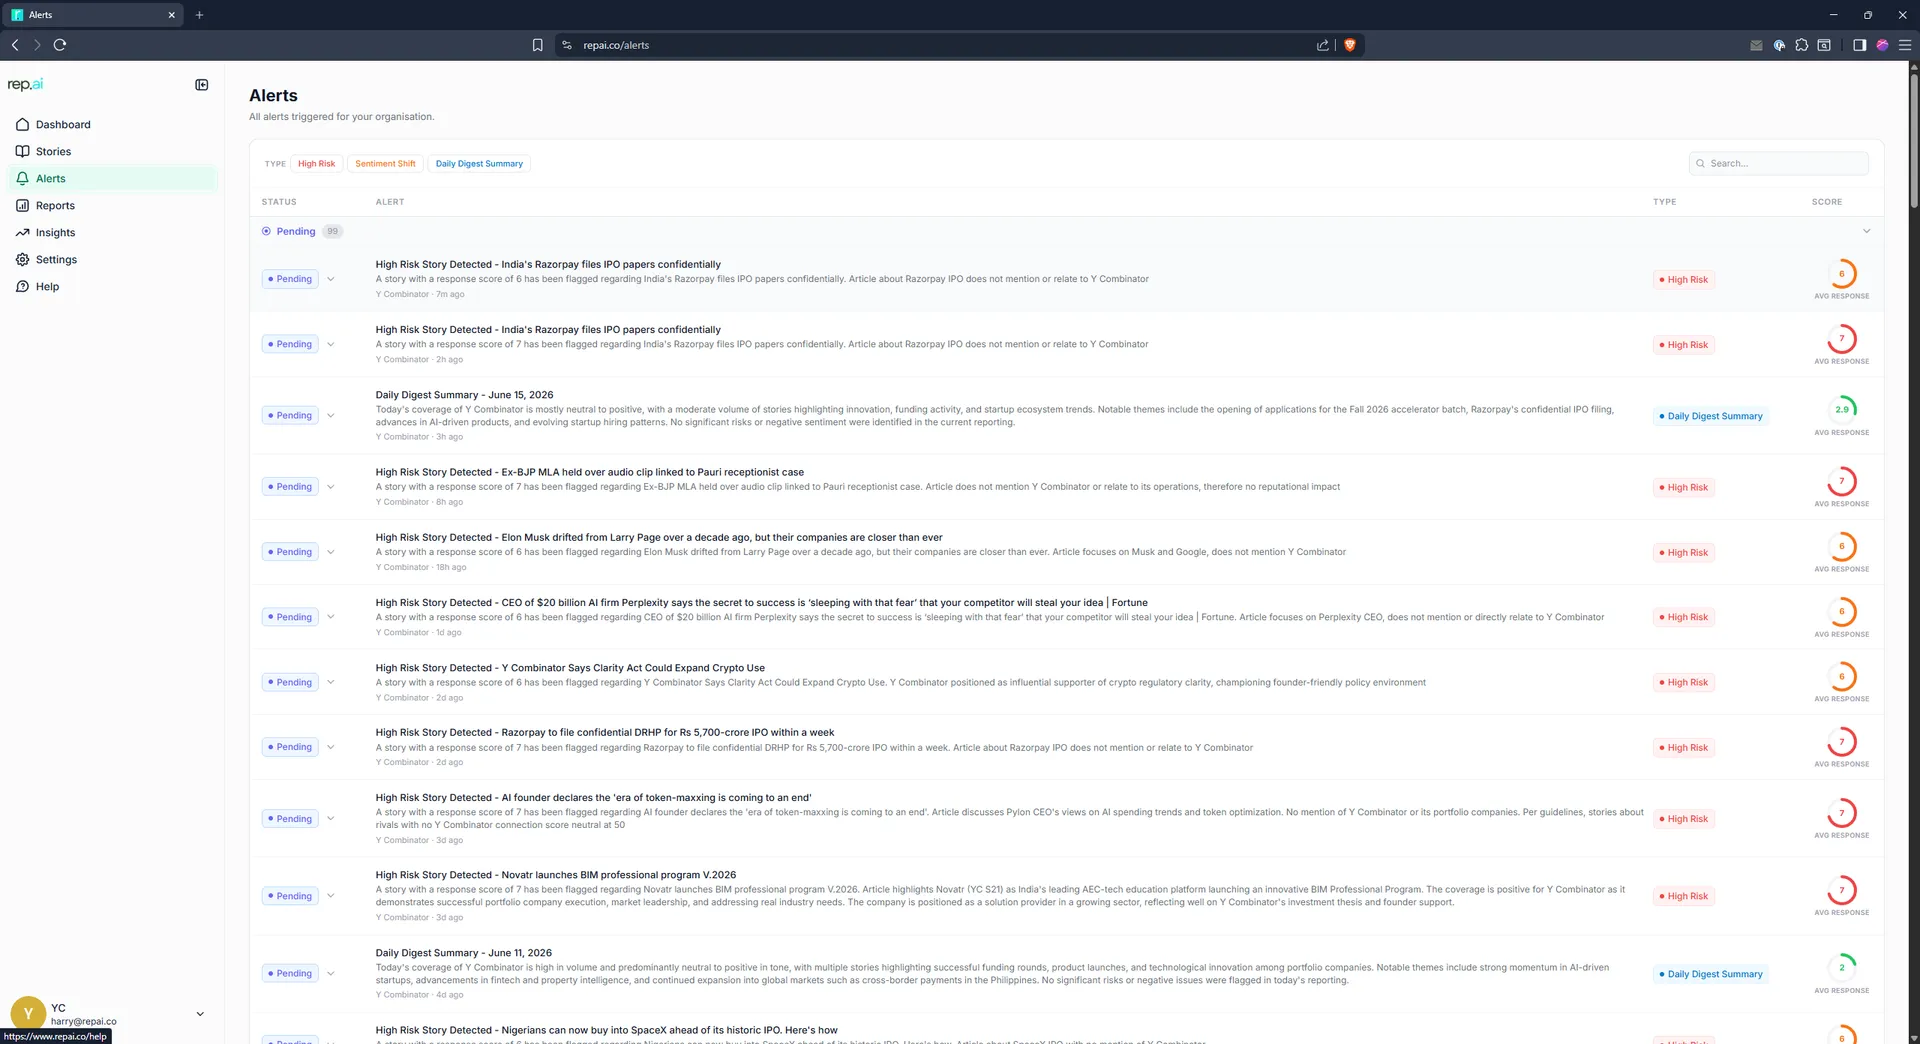Click High Risk tag on Novatr alert
1920x1044 pixels.
[1684, 897]
